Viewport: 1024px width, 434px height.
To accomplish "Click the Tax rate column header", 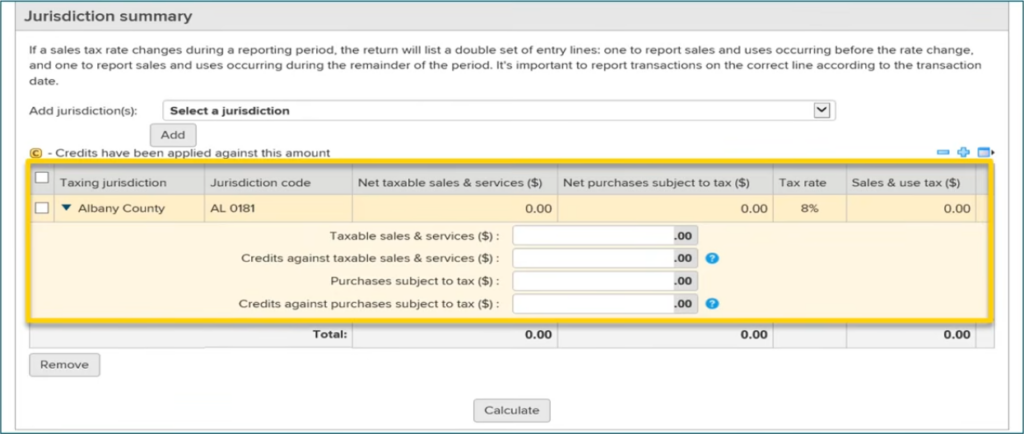I will pos(802,183).
